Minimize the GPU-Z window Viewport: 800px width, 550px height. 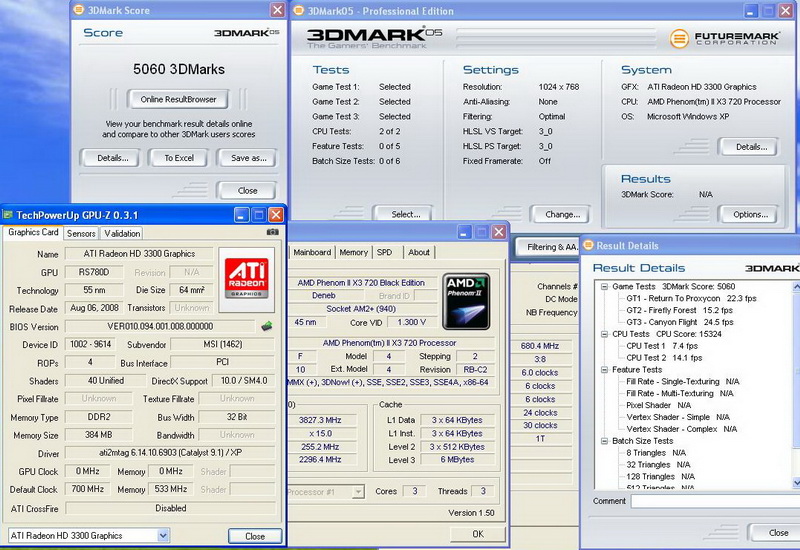tap(242, 215)
